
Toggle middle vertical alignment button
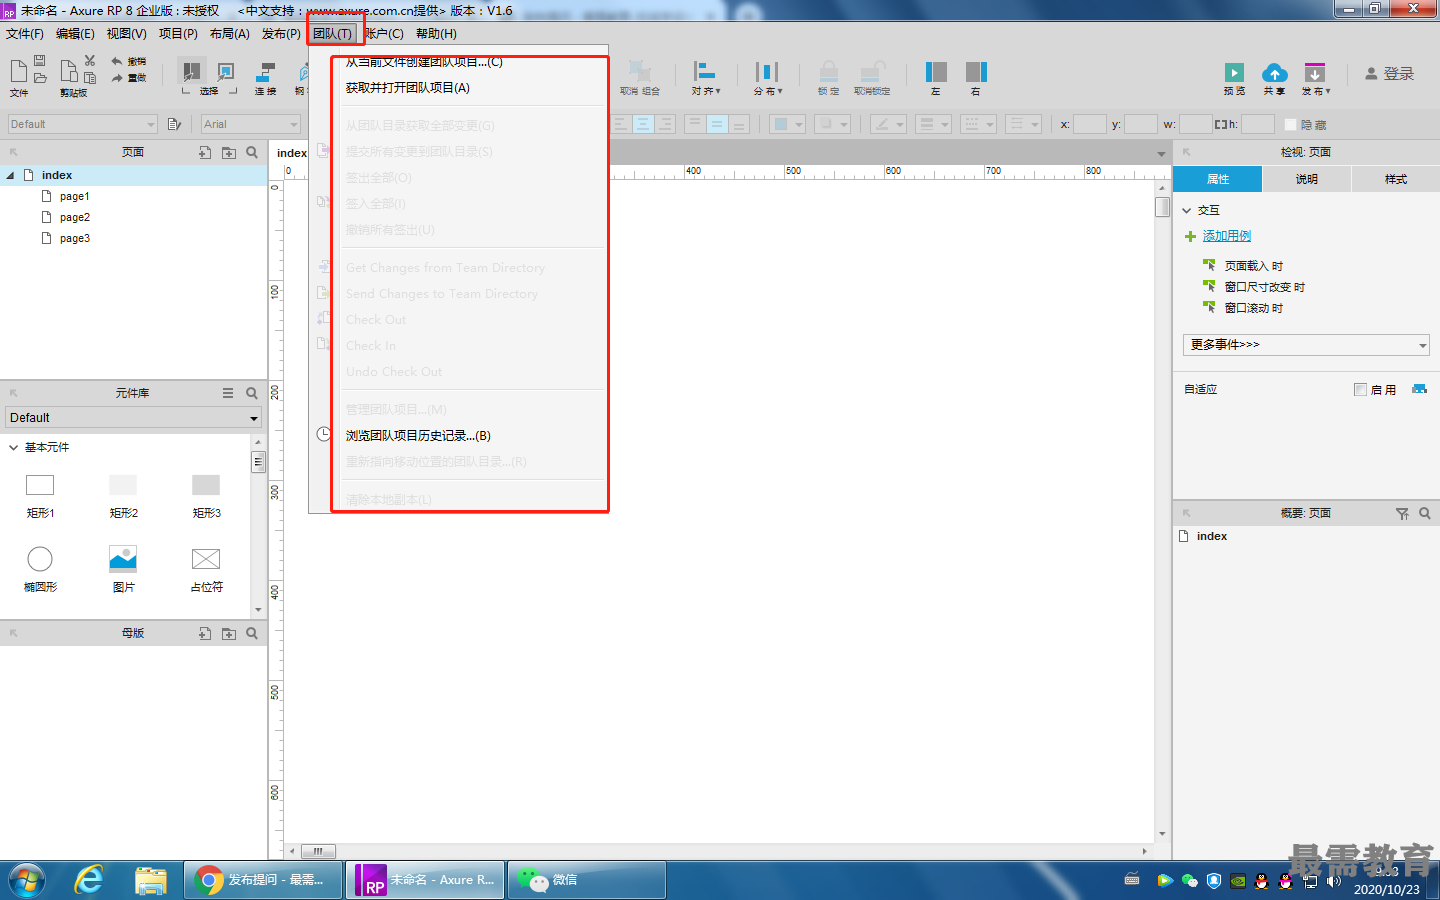(717, 124)
